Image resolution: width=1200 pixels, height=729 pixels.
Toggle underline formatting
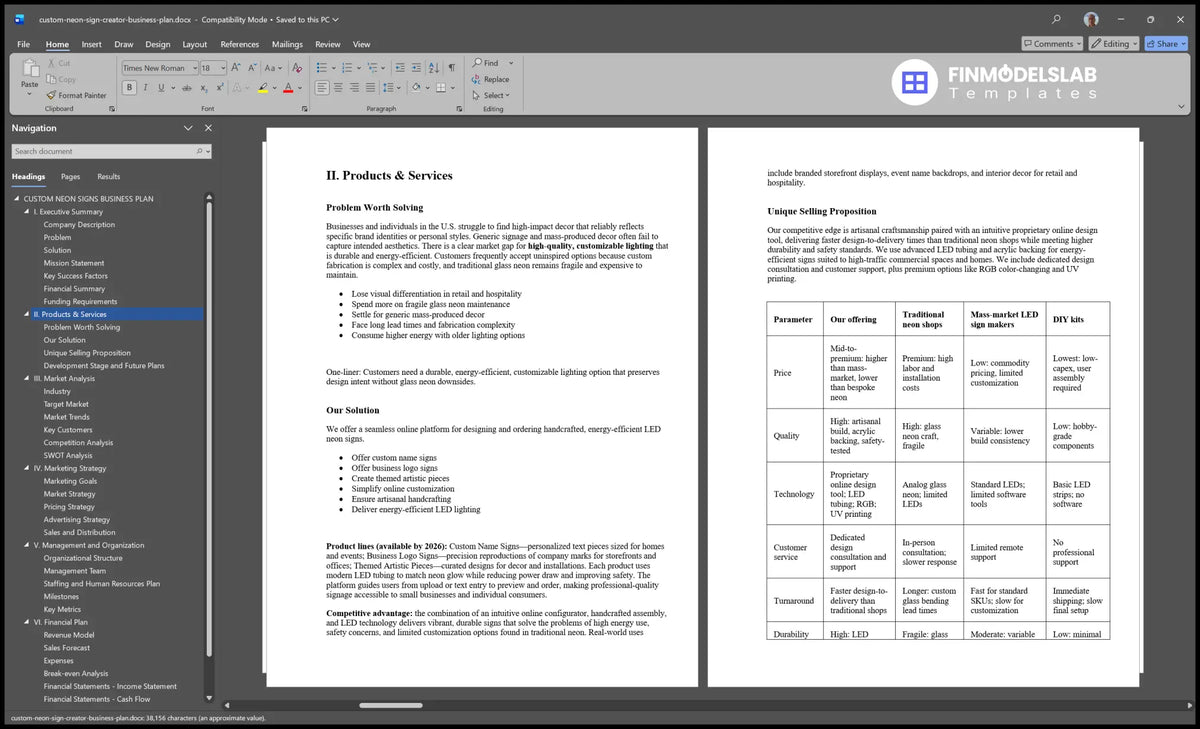point(162,88)
